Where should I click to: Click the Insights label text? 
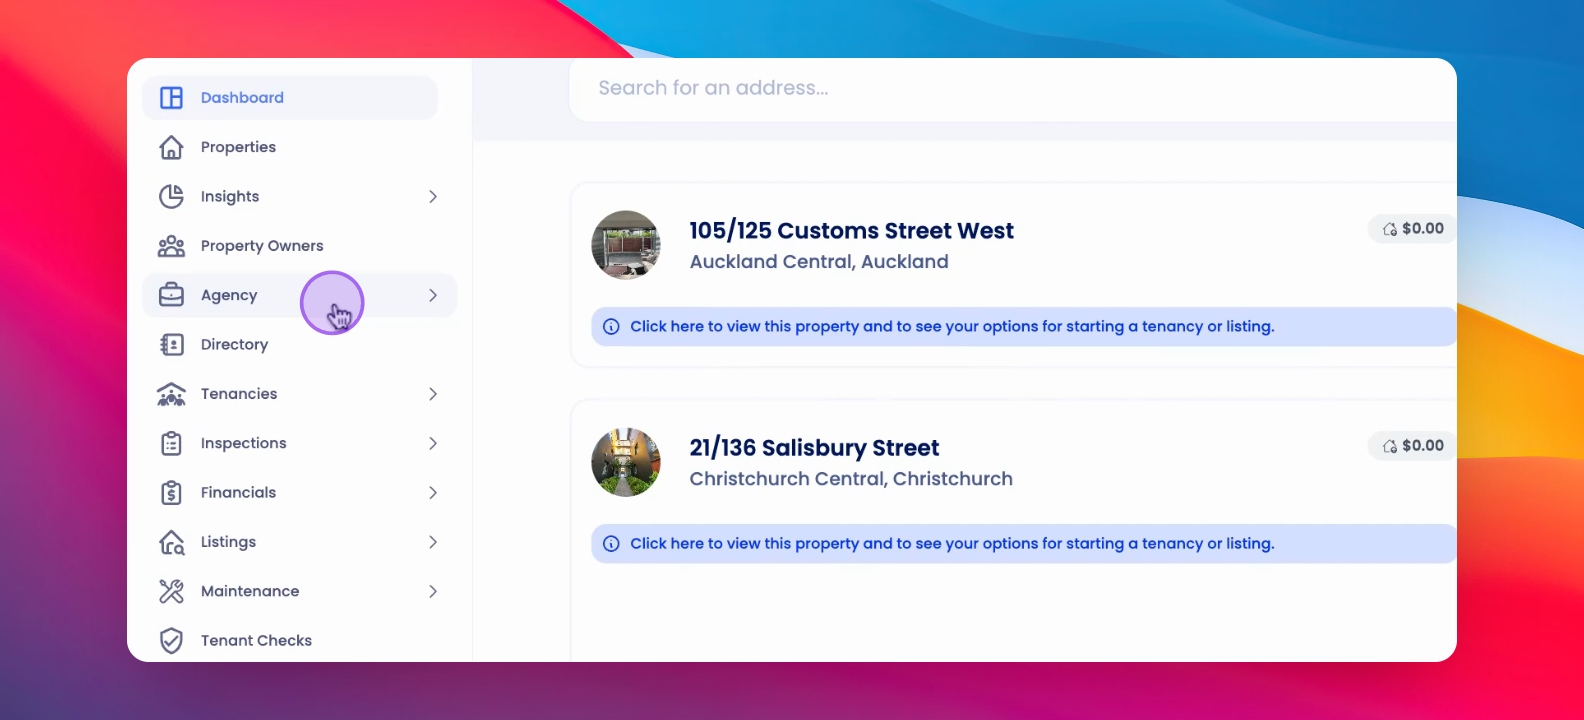pos(230,196)
